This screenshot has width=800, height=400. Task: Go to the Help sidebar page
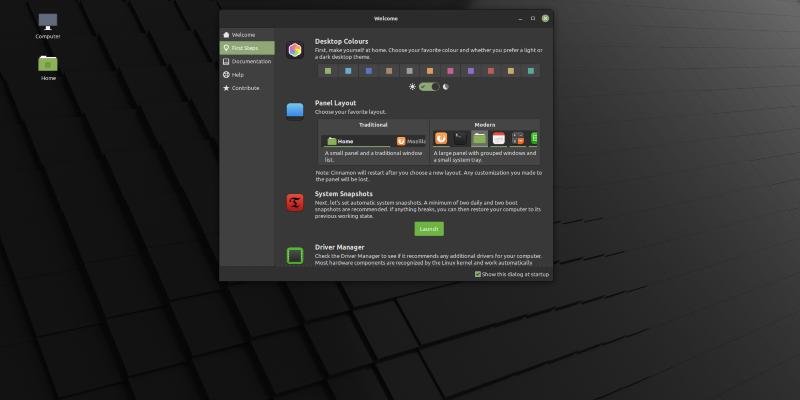[x=237, y=74]
